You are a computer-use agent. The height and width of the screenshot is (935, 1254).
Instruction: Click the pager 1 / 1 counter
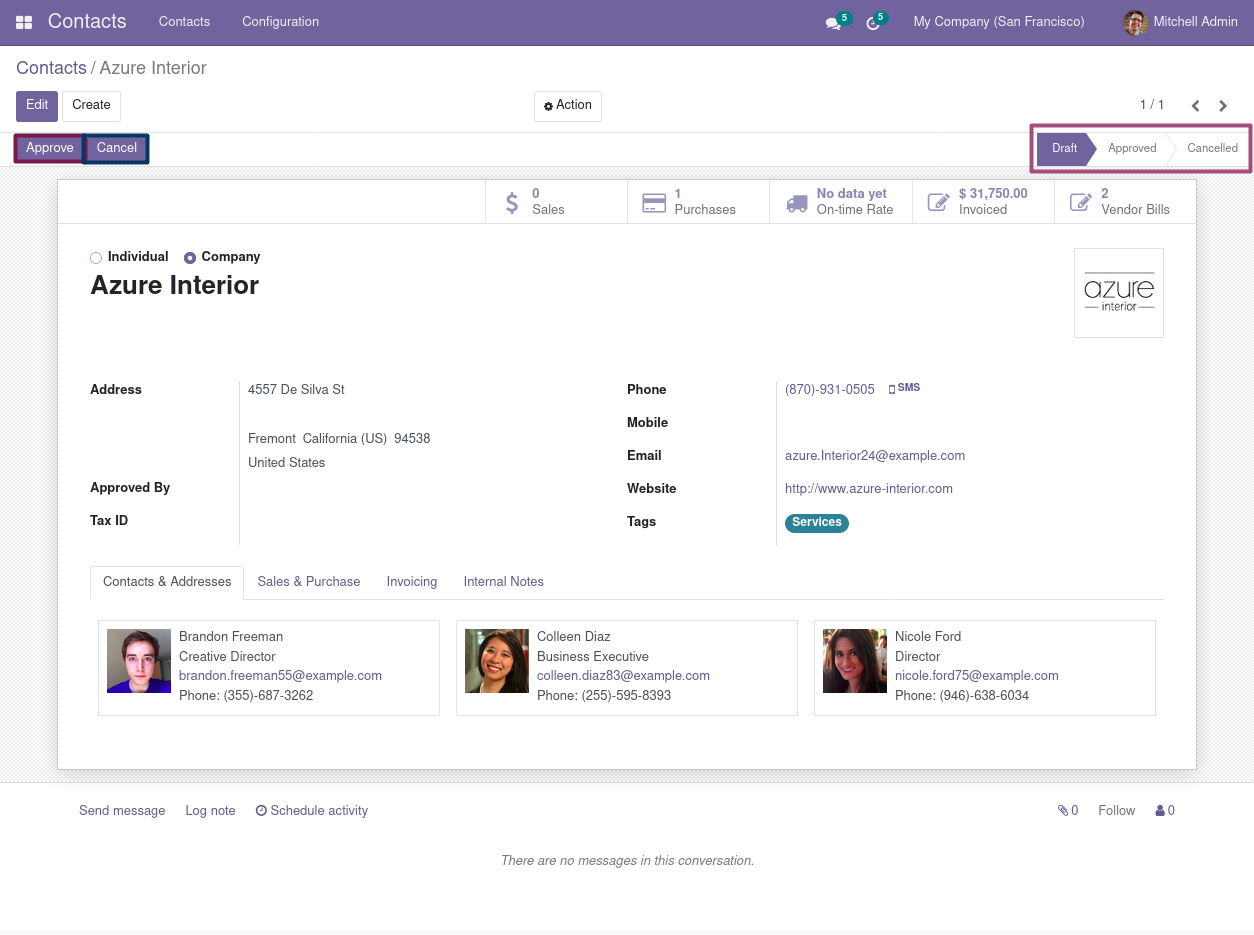pos(1152,105)
